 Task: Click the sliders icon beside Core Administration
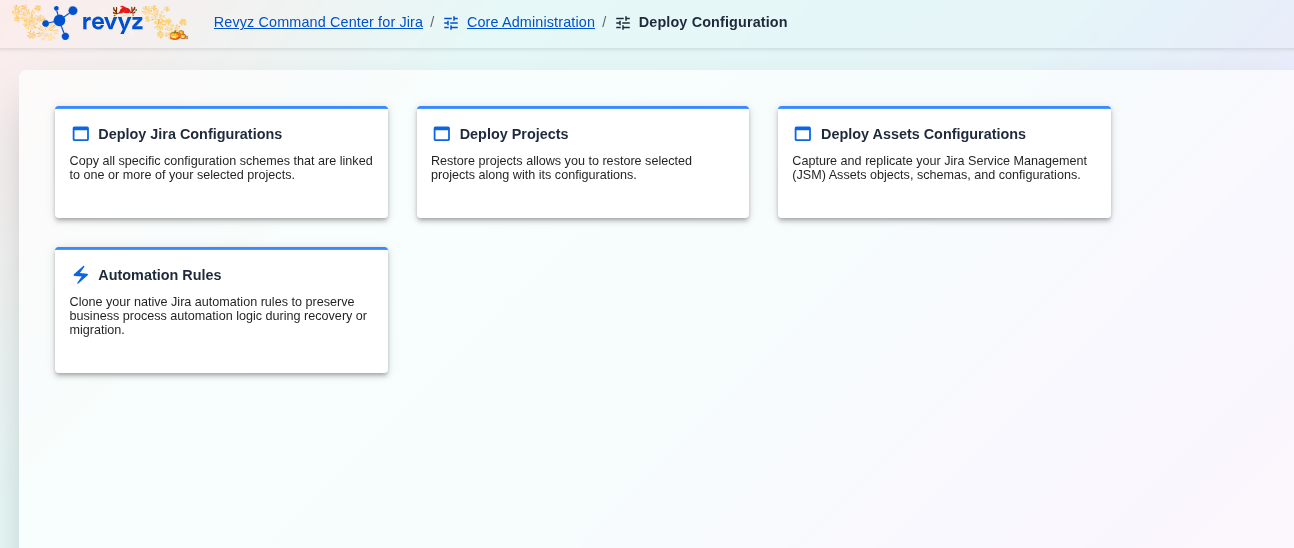[x=451, y=23]
